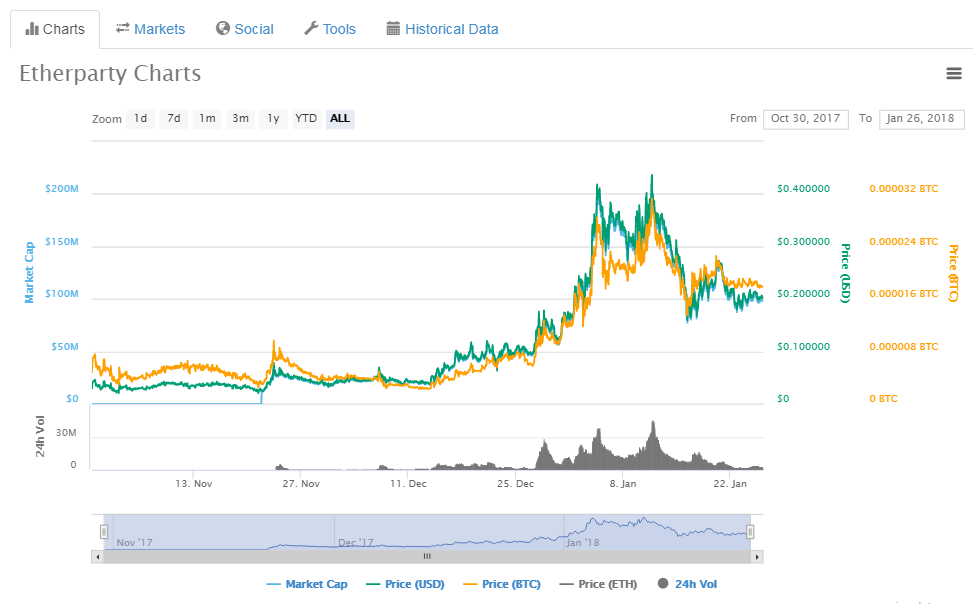Click the $150M market cap axis label
Image resolution: width=980 pixels, height=604 pixels.
pyautogui.click(x=62, y=242)
